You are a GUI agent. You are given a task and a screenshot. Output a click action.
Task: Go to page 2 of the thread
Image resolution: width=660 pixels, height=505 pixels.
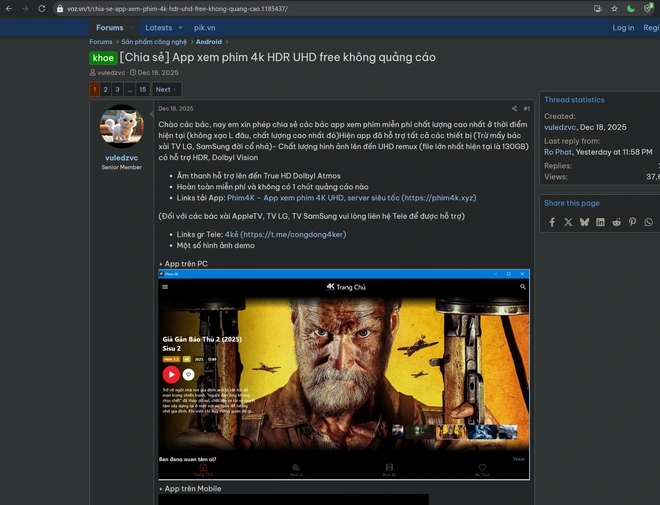pos(106,89)
